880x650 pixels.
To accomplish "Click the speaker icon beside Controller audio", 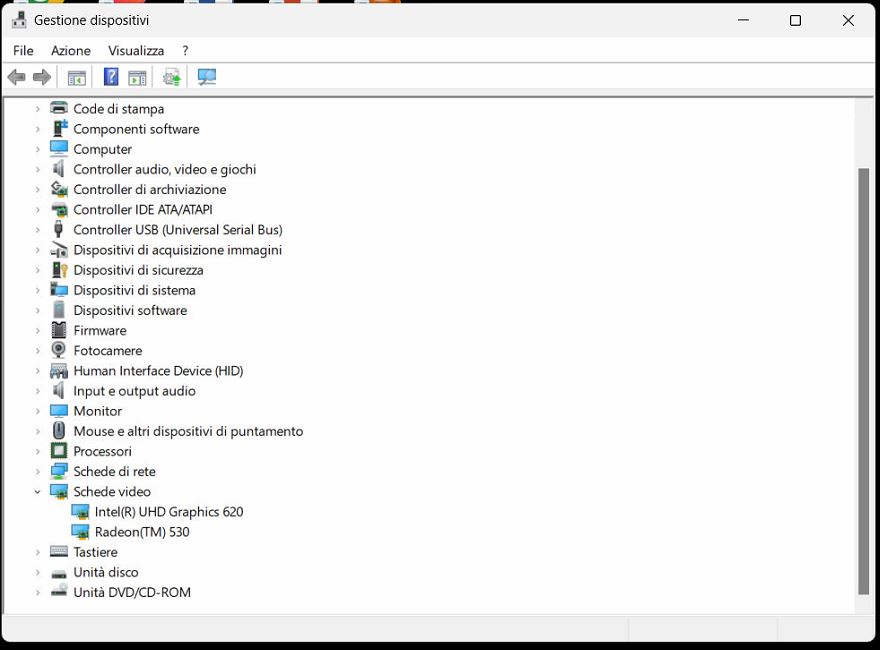I will (x=59, y=168).
